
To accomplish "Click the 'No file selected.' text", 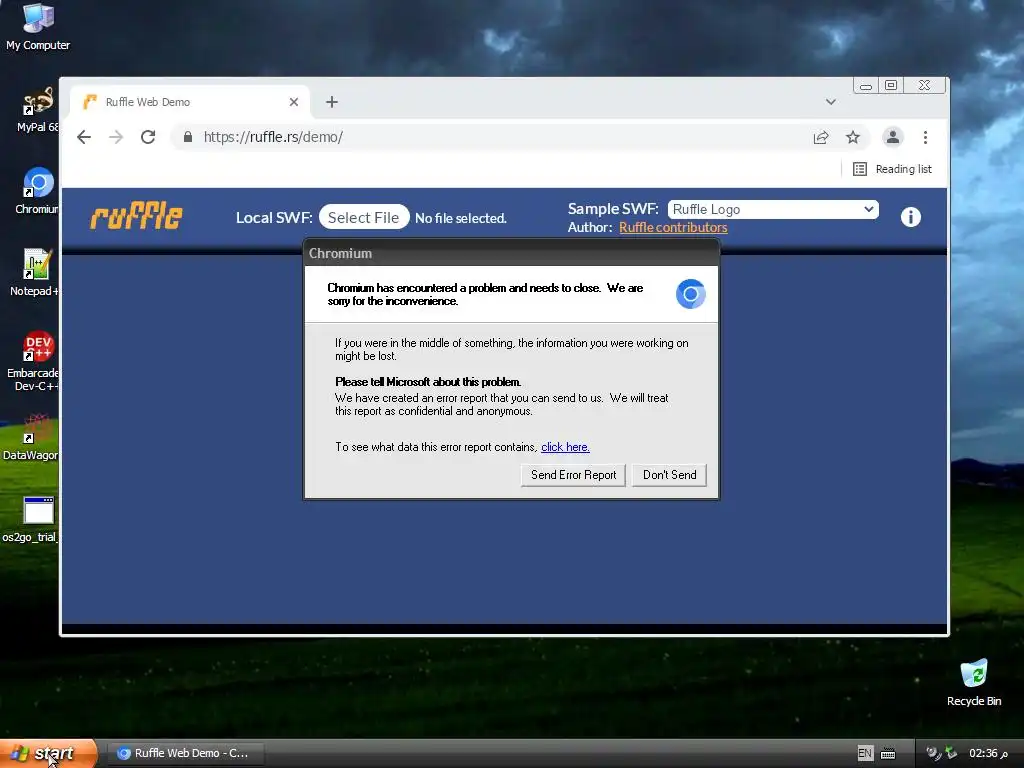I will (x=461, y=218).
